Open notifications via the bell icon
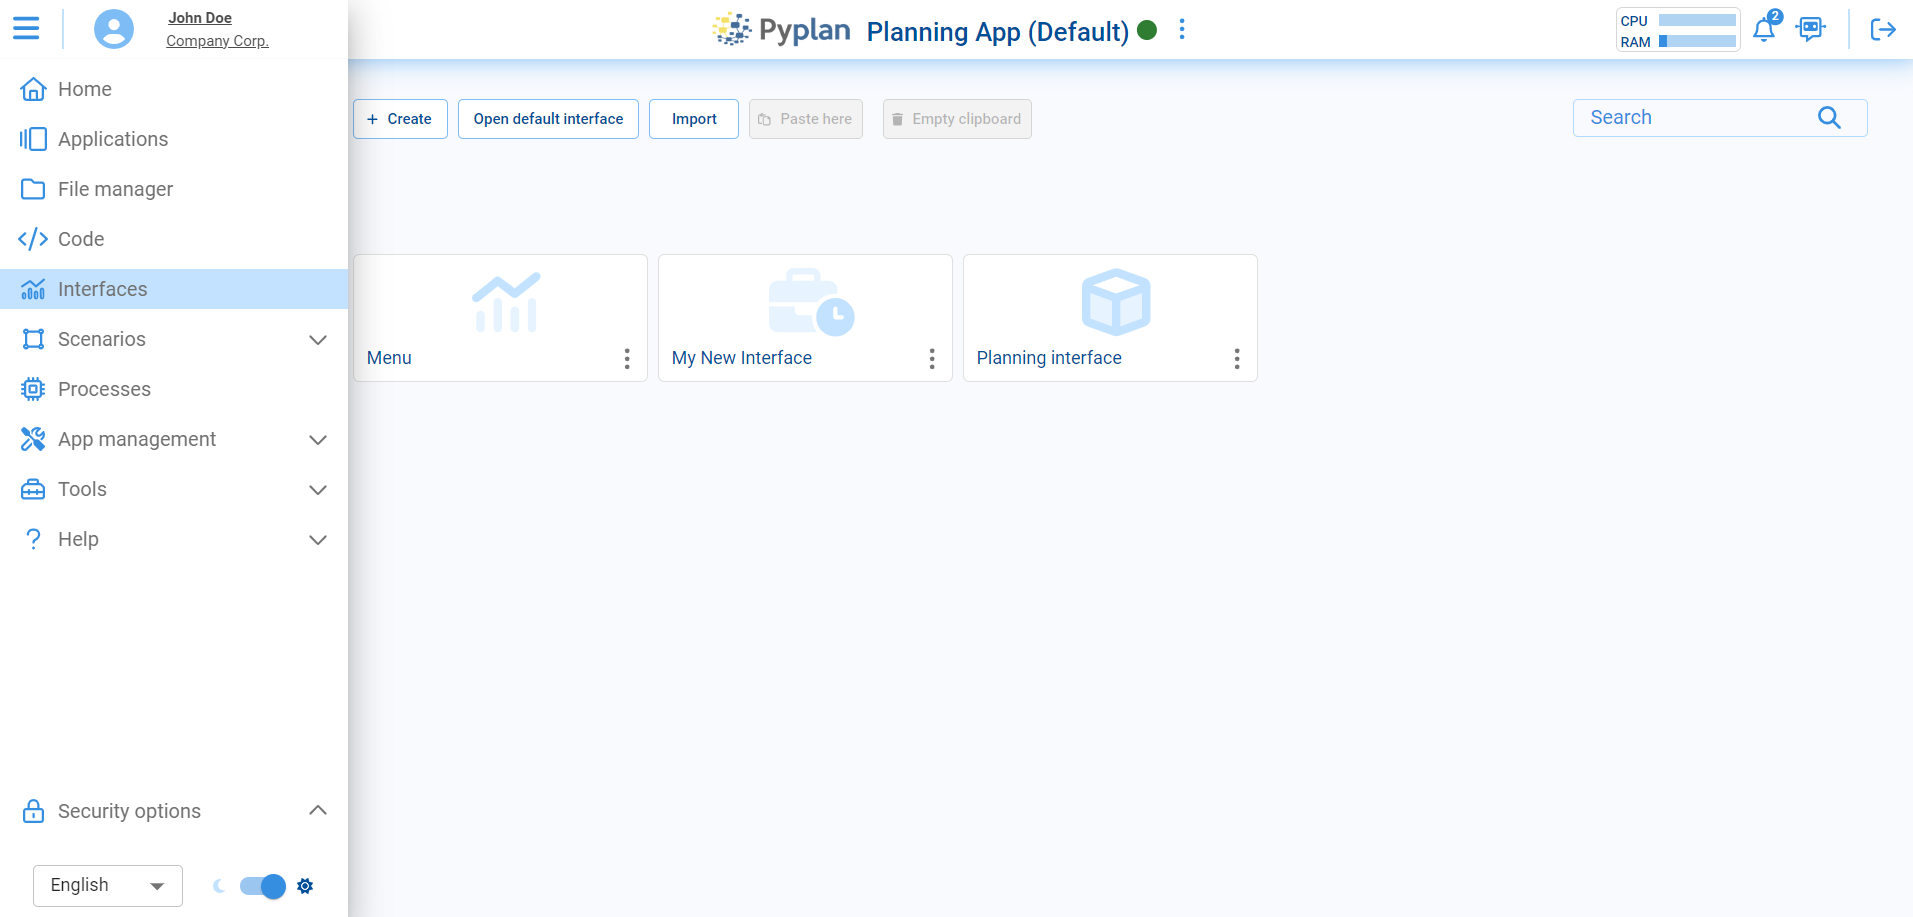Viewport: 1913px width, 917px height. tap(1763, 29)
